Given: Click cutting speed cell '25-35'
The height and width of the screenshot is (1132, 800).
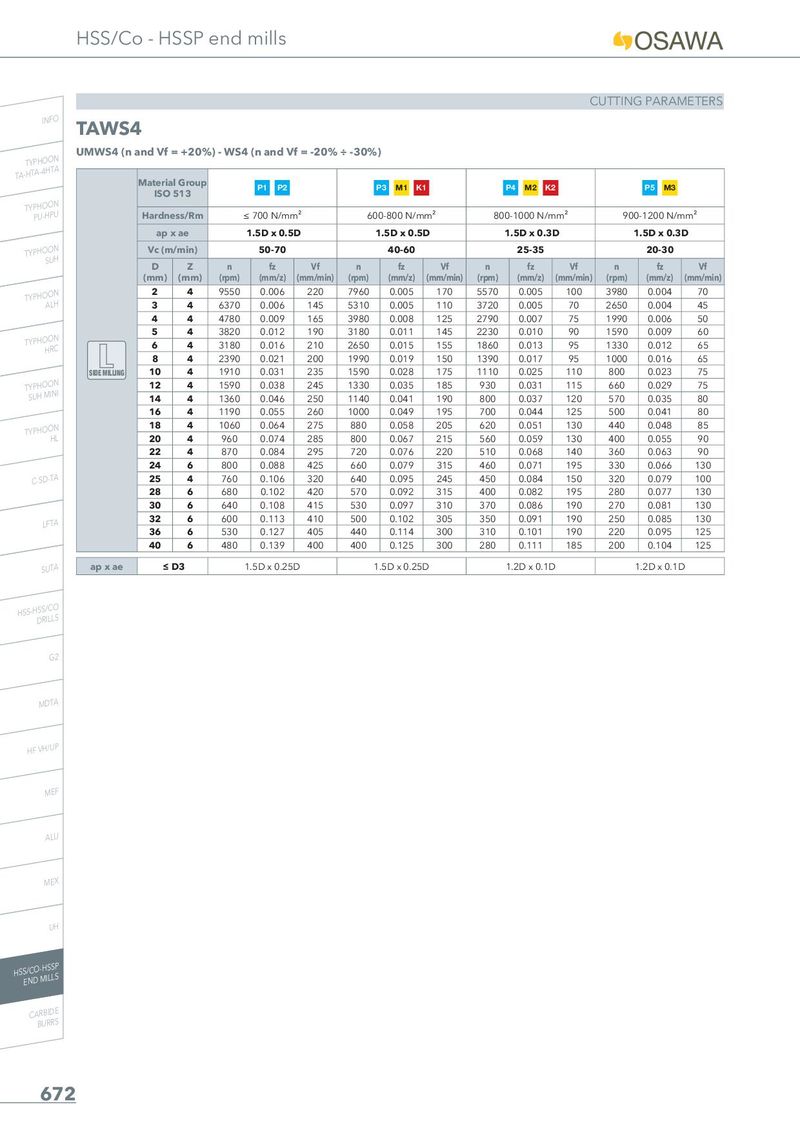Looking at the screenshot, I should [531, 250].
